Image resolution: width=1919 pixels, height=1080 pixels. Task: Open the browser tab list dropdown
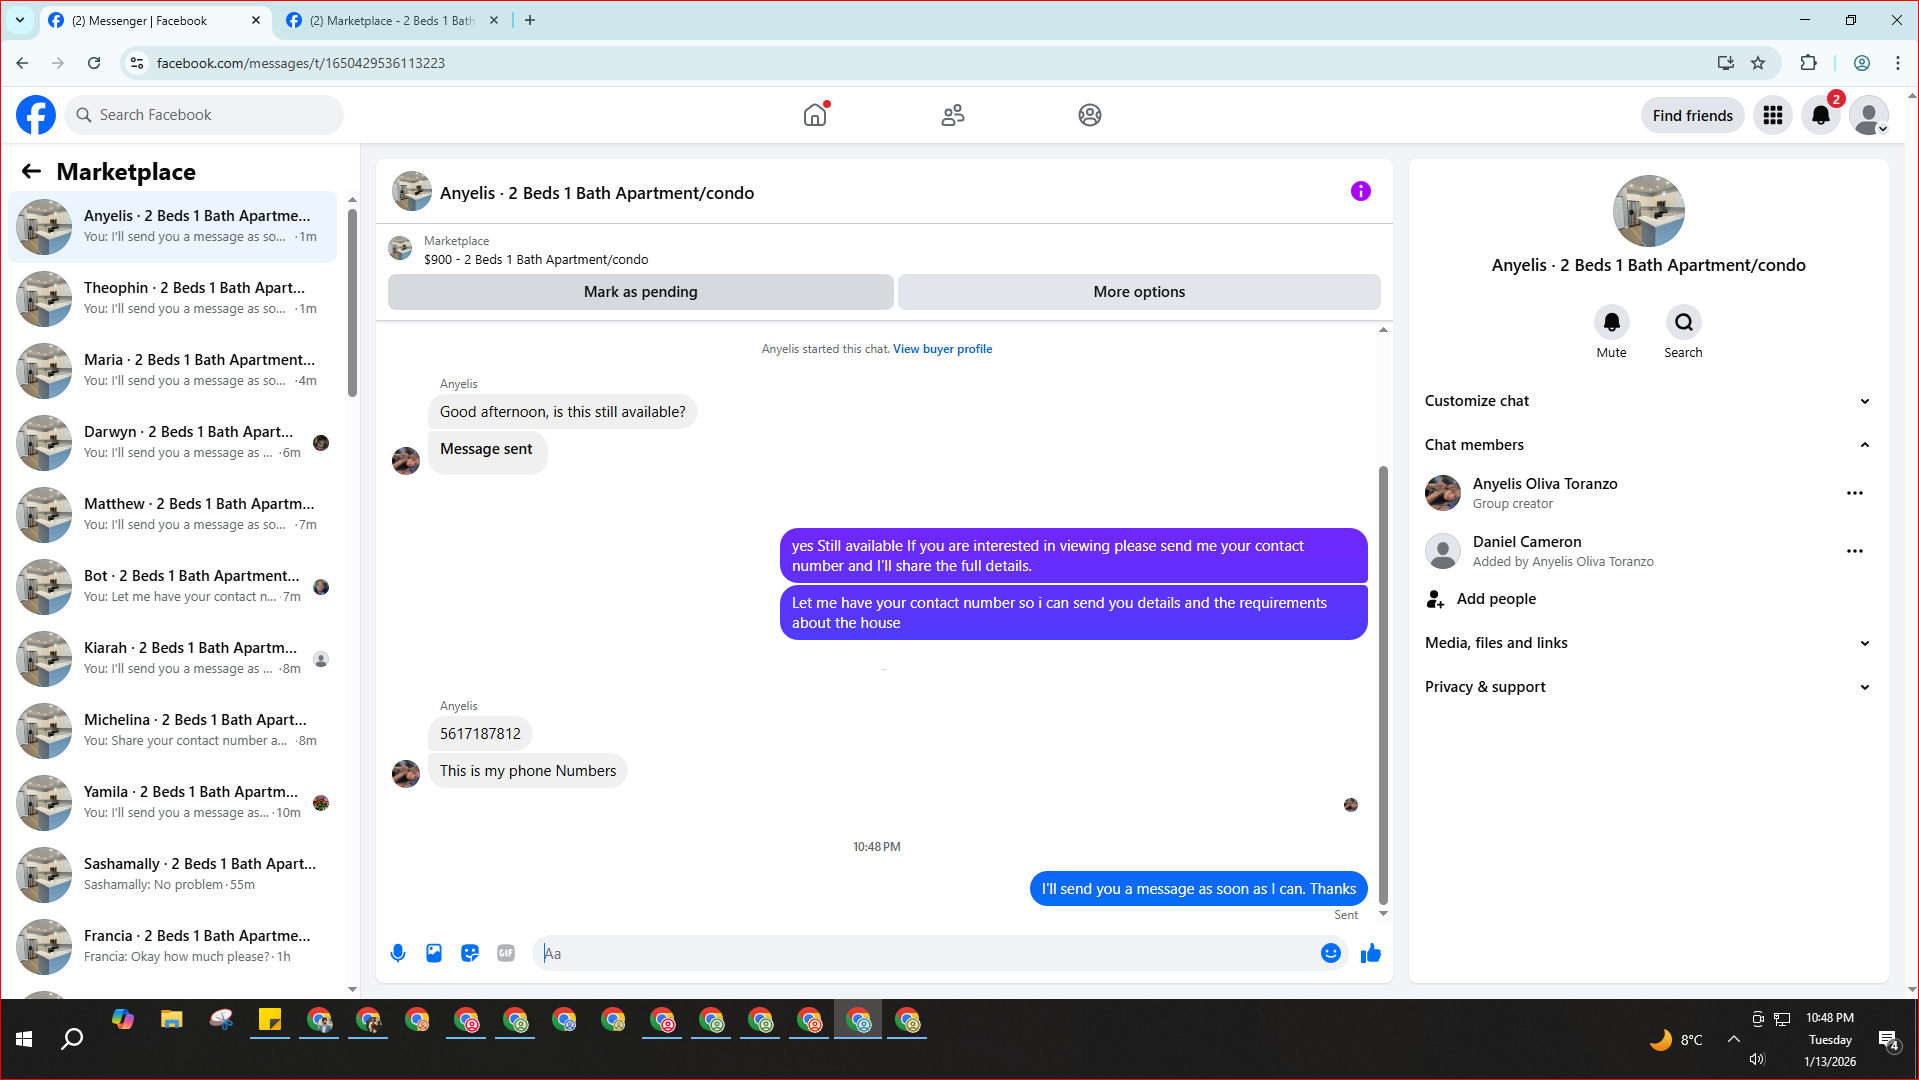click(19, 20)
